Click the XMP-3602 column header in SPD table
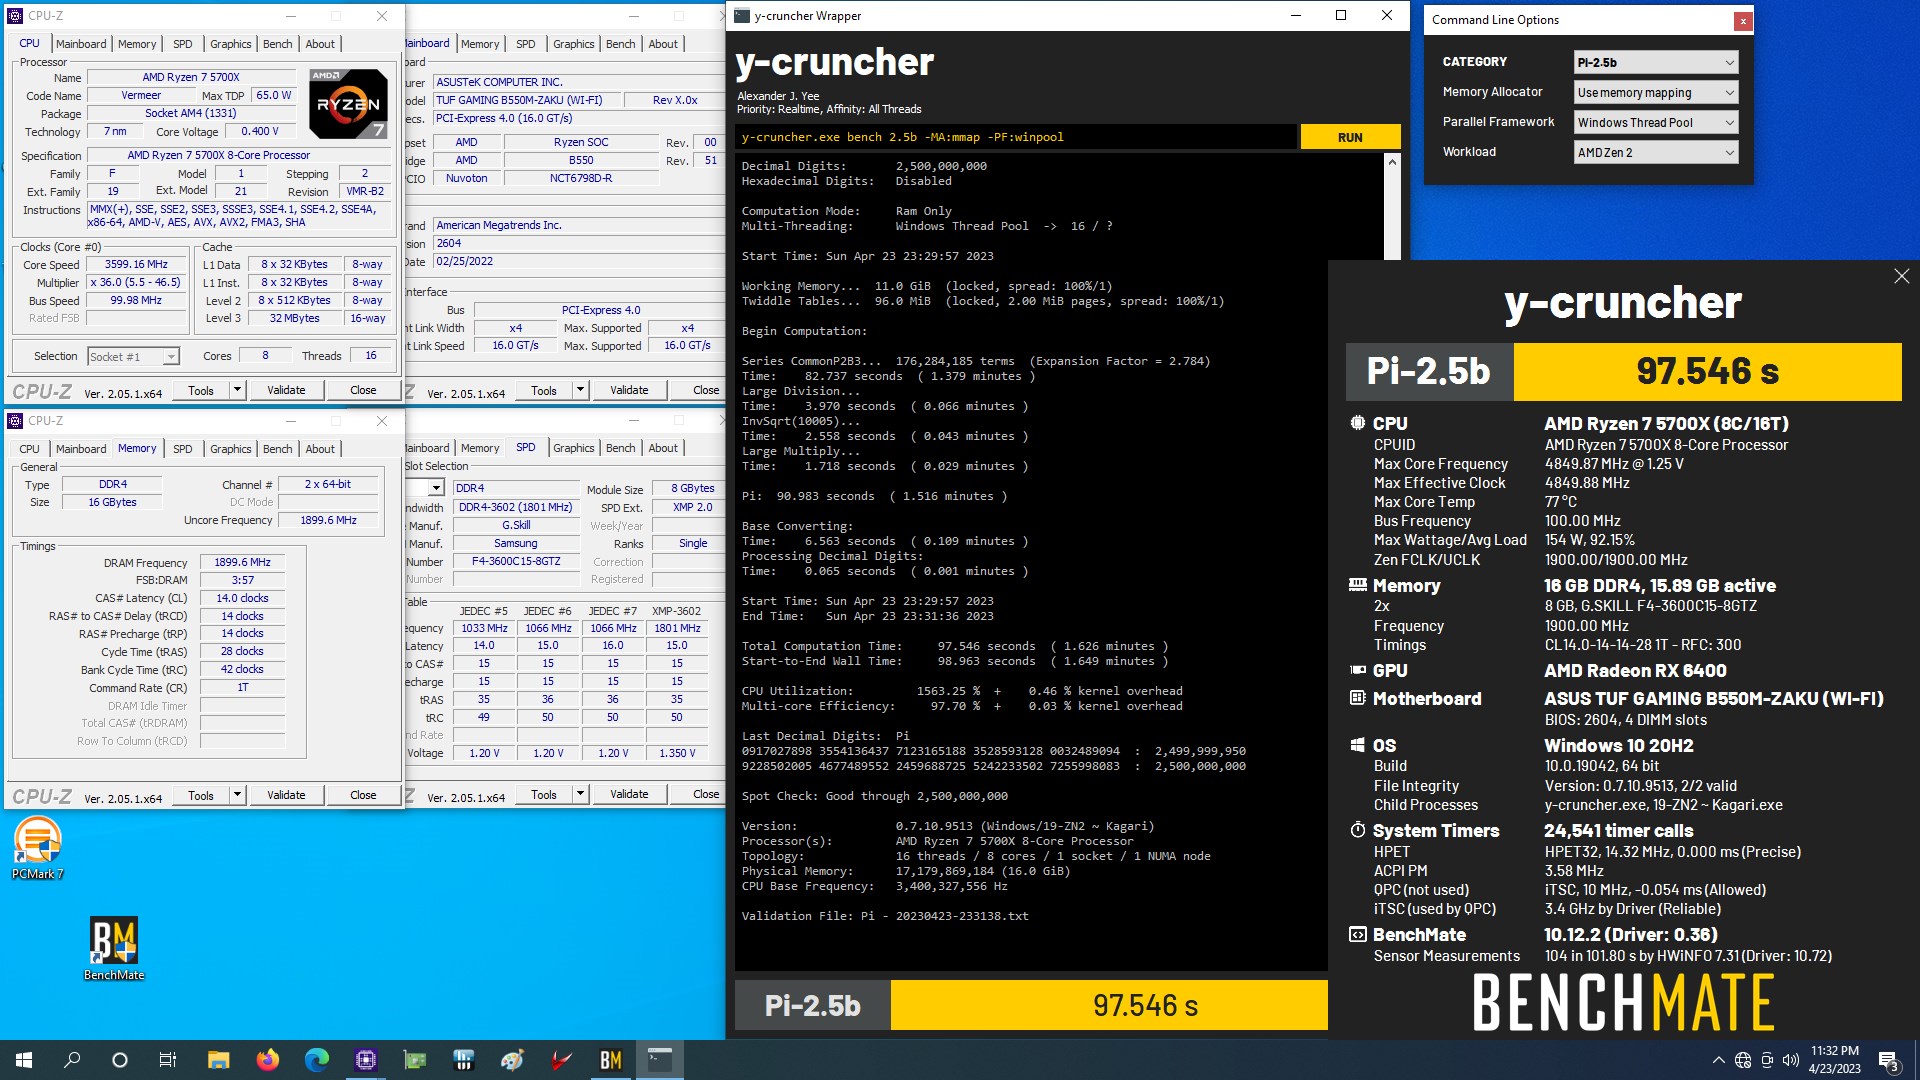The height and width of the screenshot is (1080, 1920). point(677,611)
